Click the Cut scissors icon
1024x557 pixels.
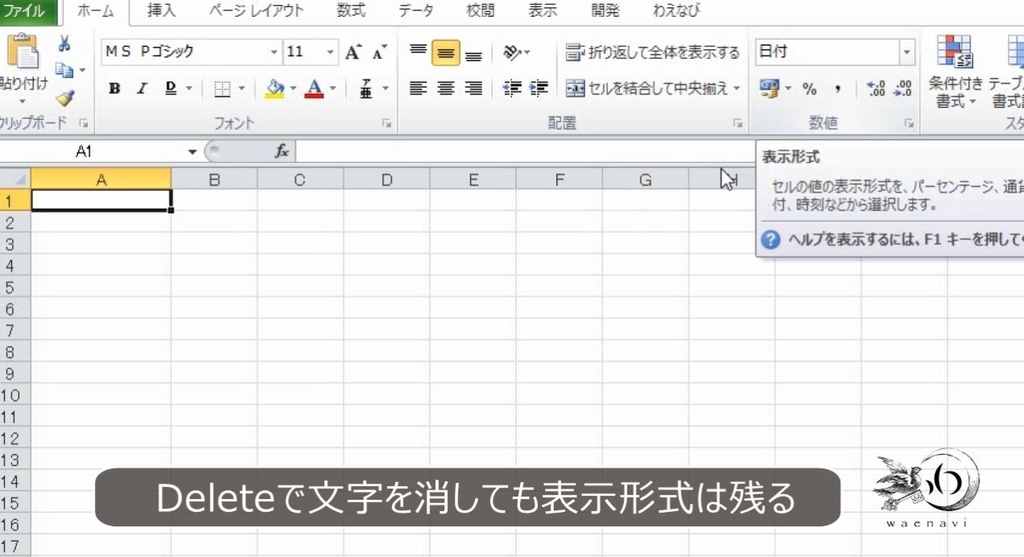64,44
